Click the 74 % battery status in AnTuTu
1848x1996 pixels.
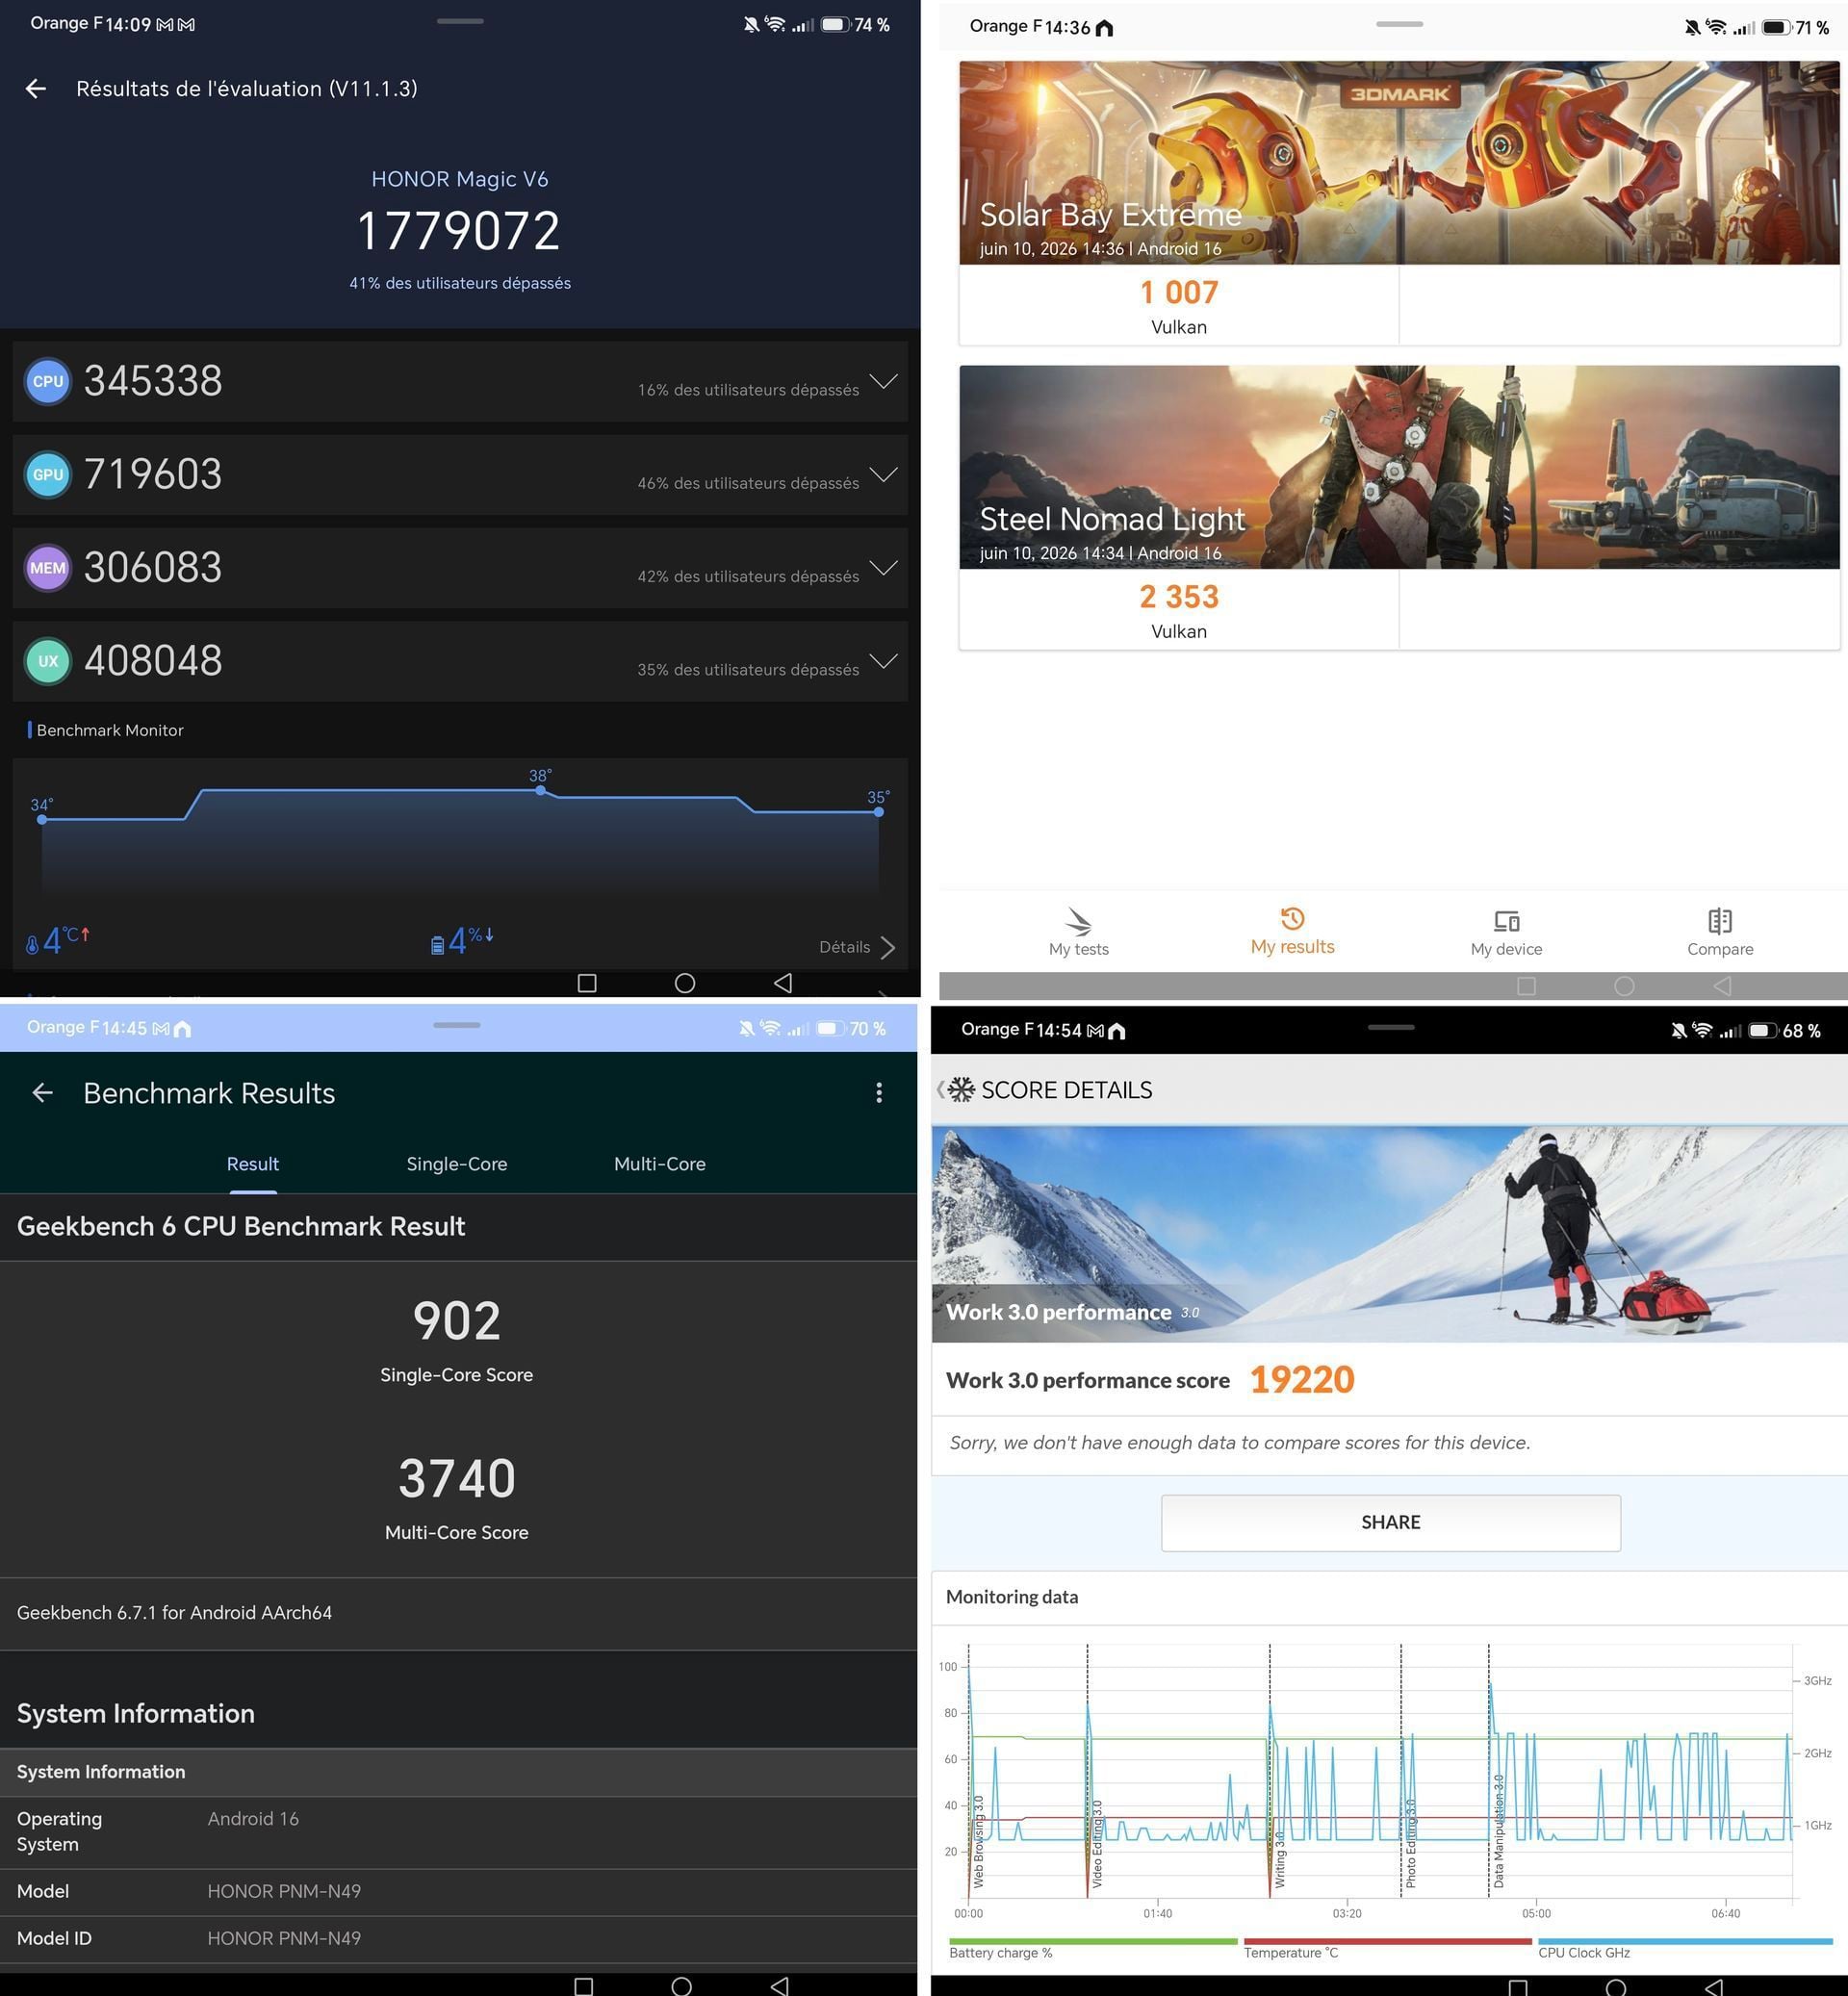click(856, 25)
